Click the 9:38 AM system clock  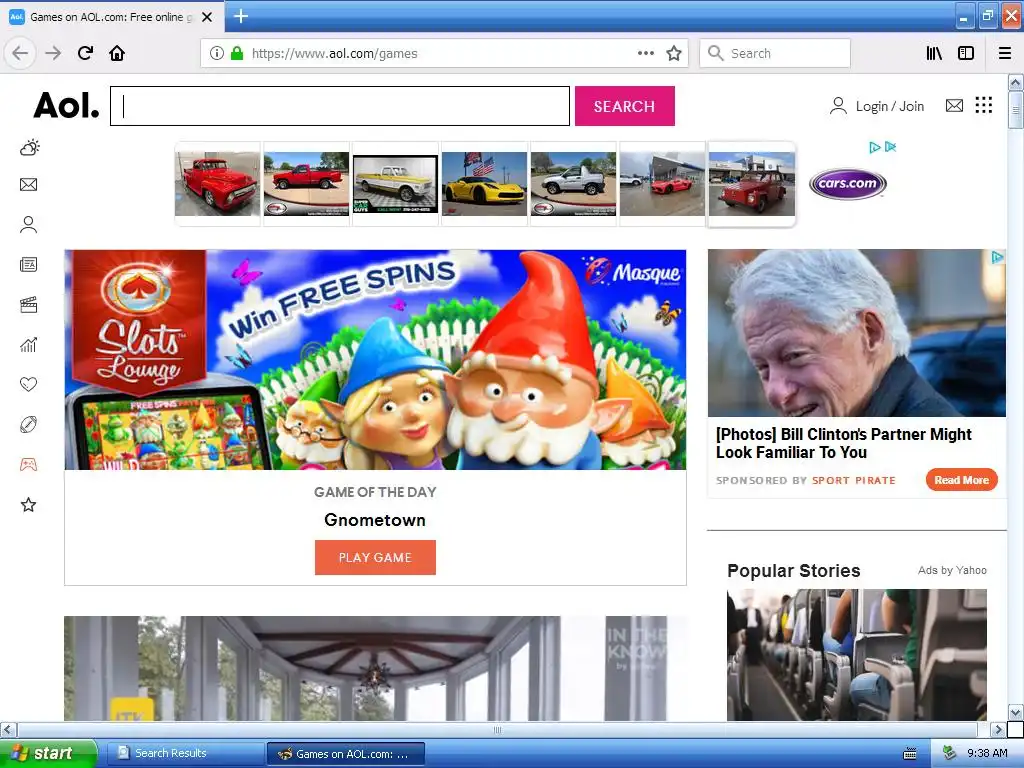coord(987,754)
